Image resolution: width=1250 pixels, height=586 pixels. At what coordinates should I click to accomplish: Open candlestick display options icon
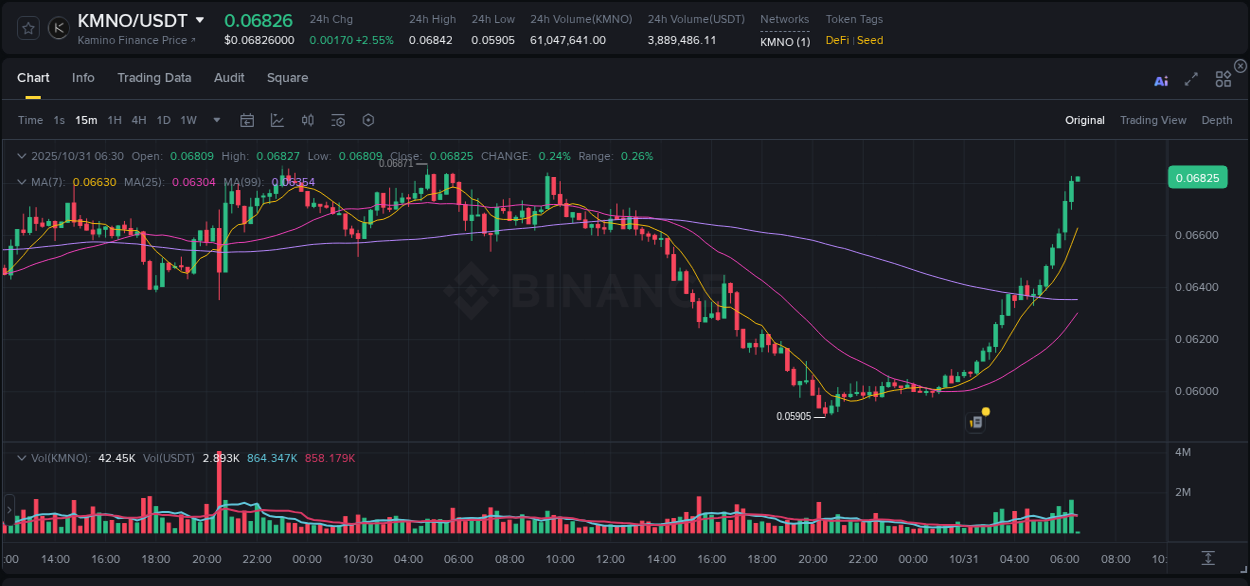pyautogui.click(x=307, y=120)
